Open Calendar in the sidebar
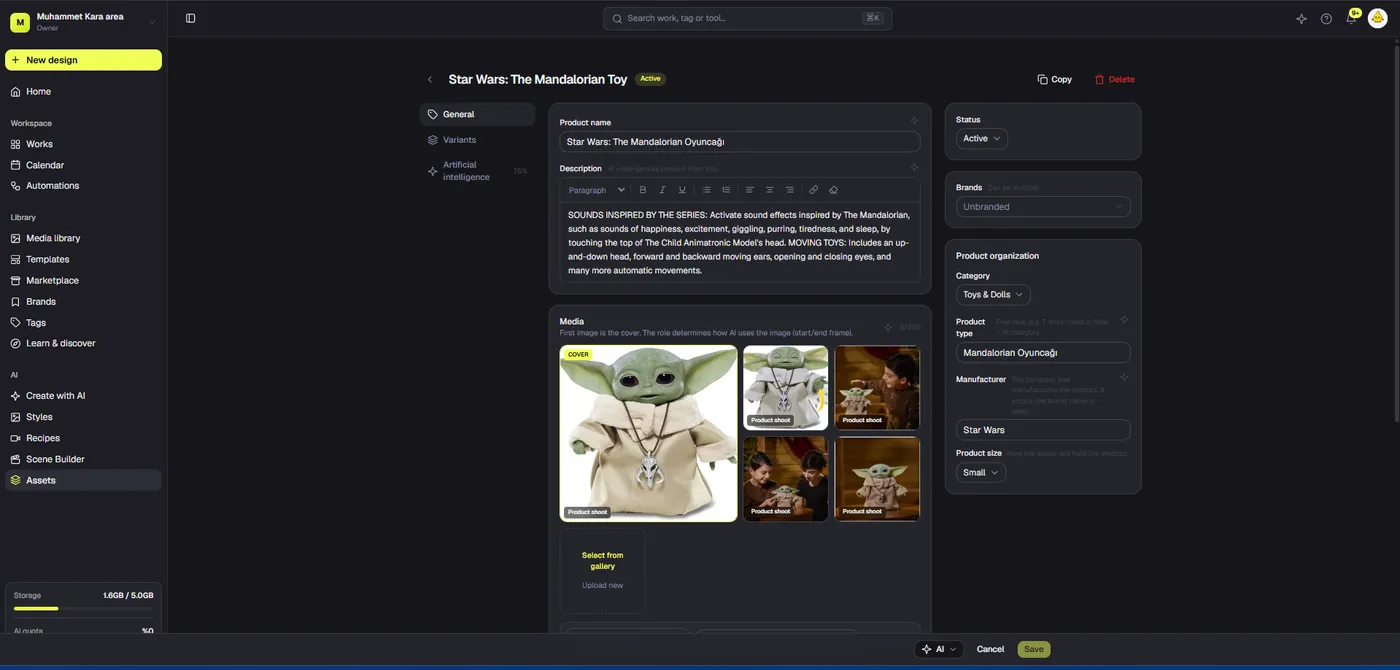This screenshot has height=670, width=1400. click(x=83, y=165)
